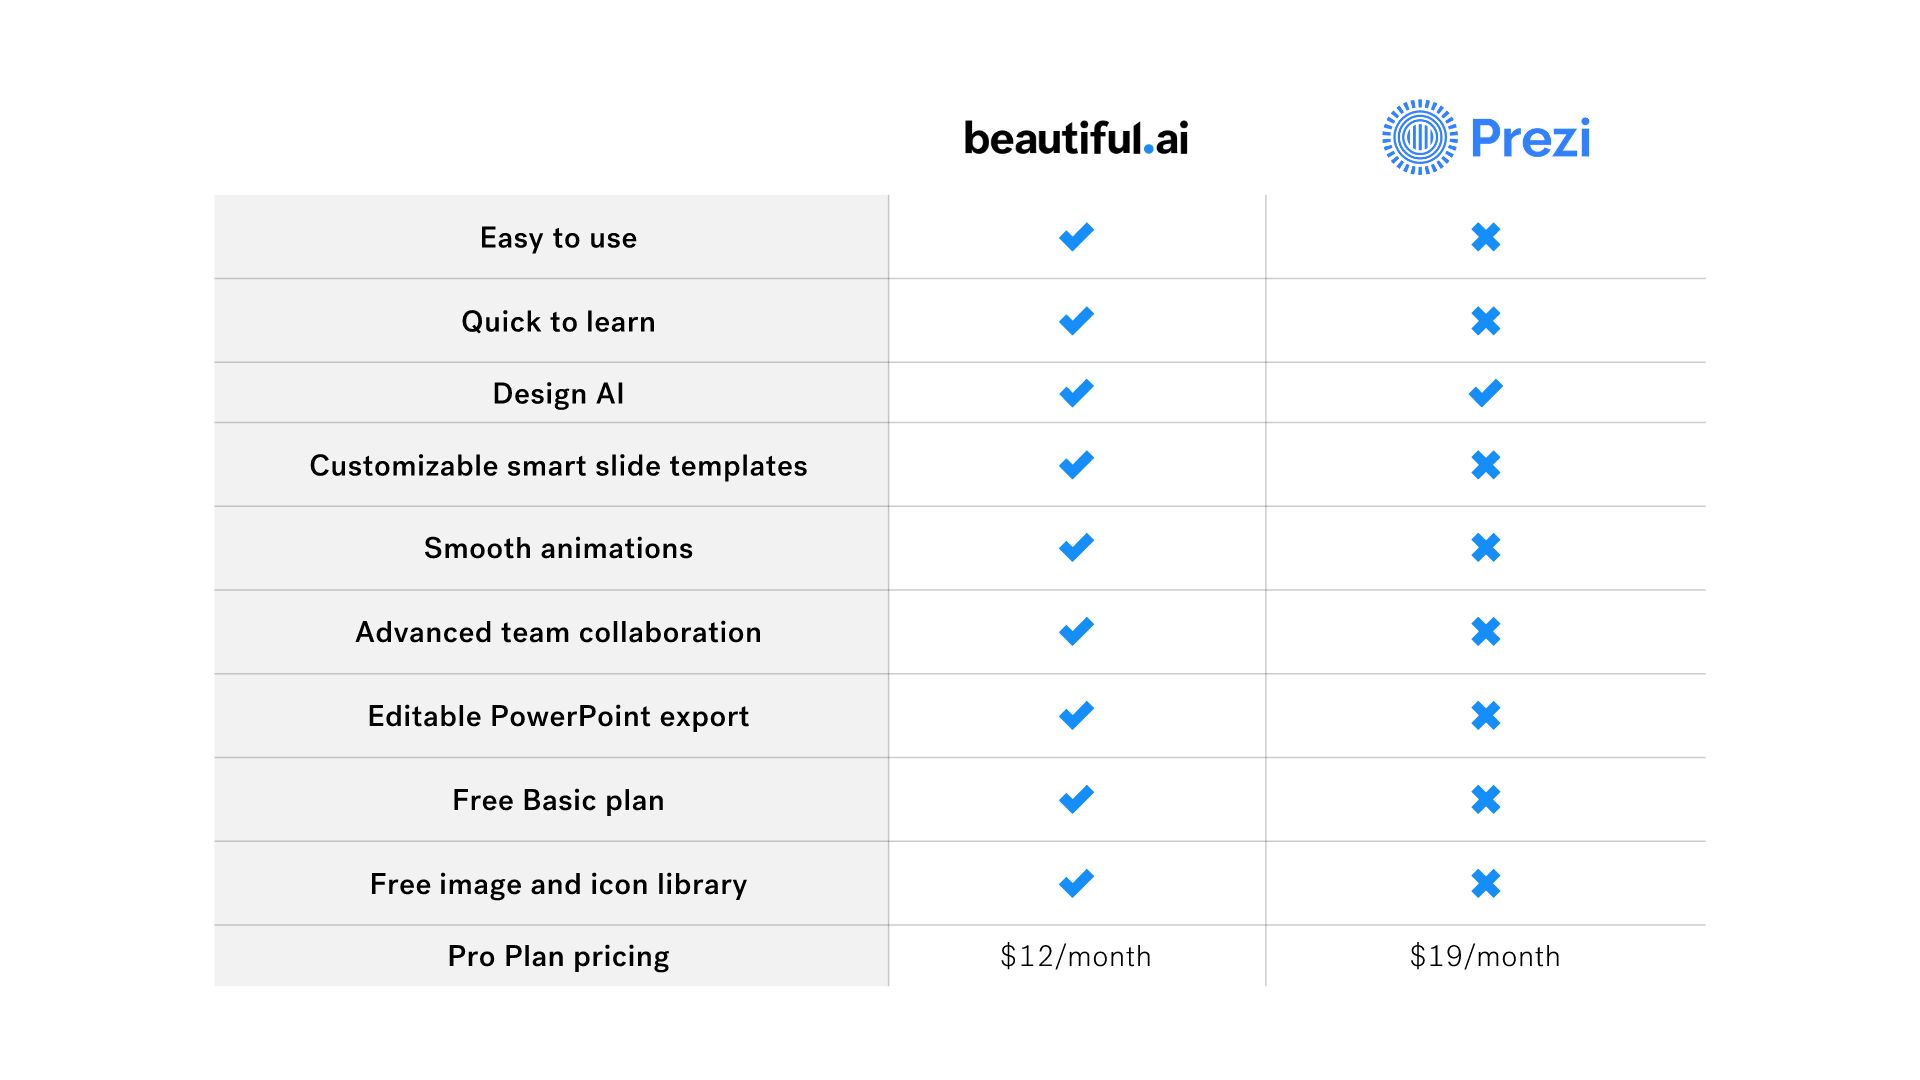Click the $12/month price

point(1076,957)
